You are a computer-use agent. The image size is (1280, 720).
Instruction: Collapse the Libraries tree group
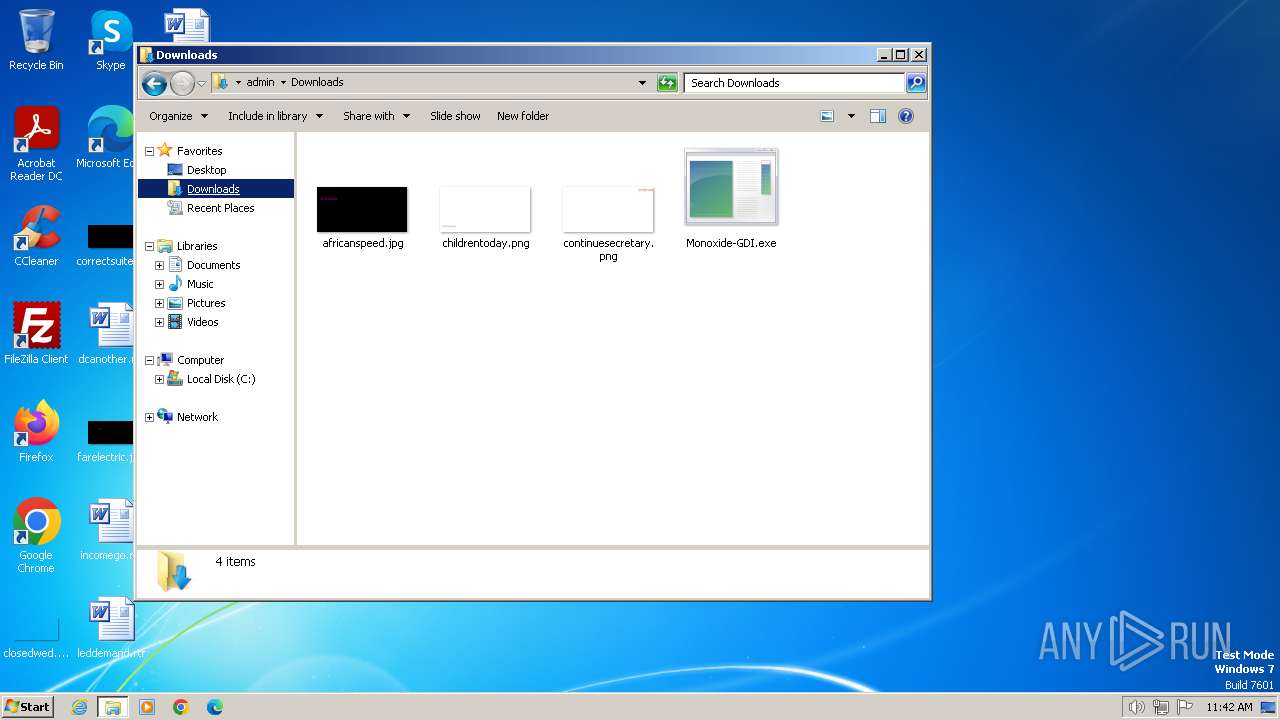150,246
